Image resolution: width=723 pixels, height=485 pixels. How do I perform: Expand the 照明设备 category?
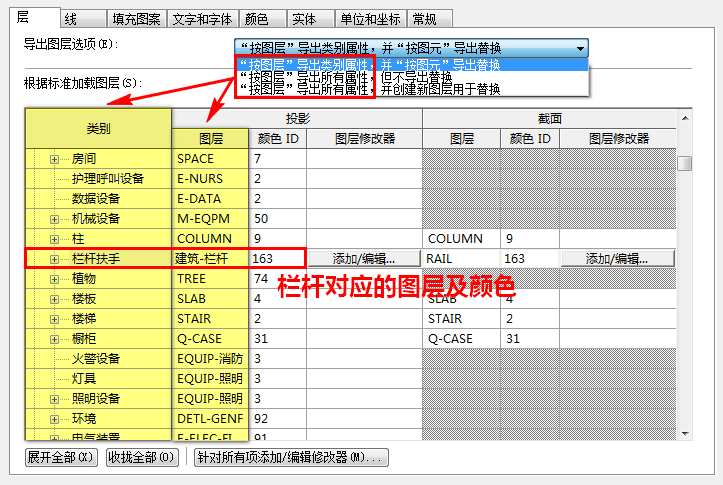click(x=54, y=399)
